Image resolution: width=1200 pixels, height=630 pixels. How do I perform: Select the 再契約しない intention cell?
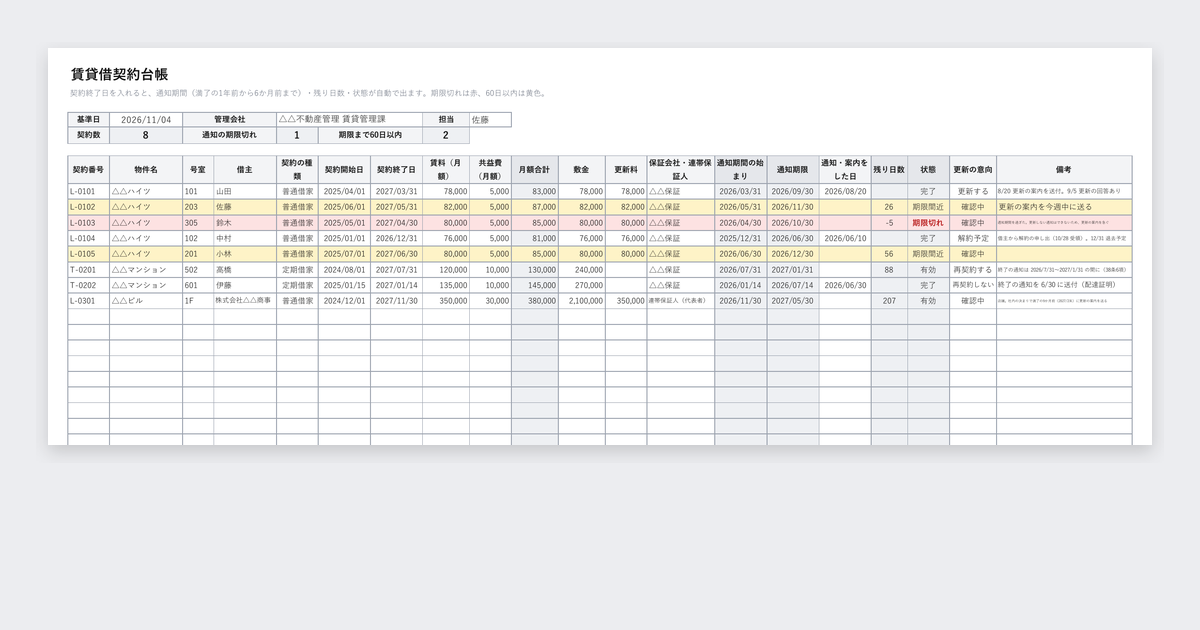click(x=973, y=285)
